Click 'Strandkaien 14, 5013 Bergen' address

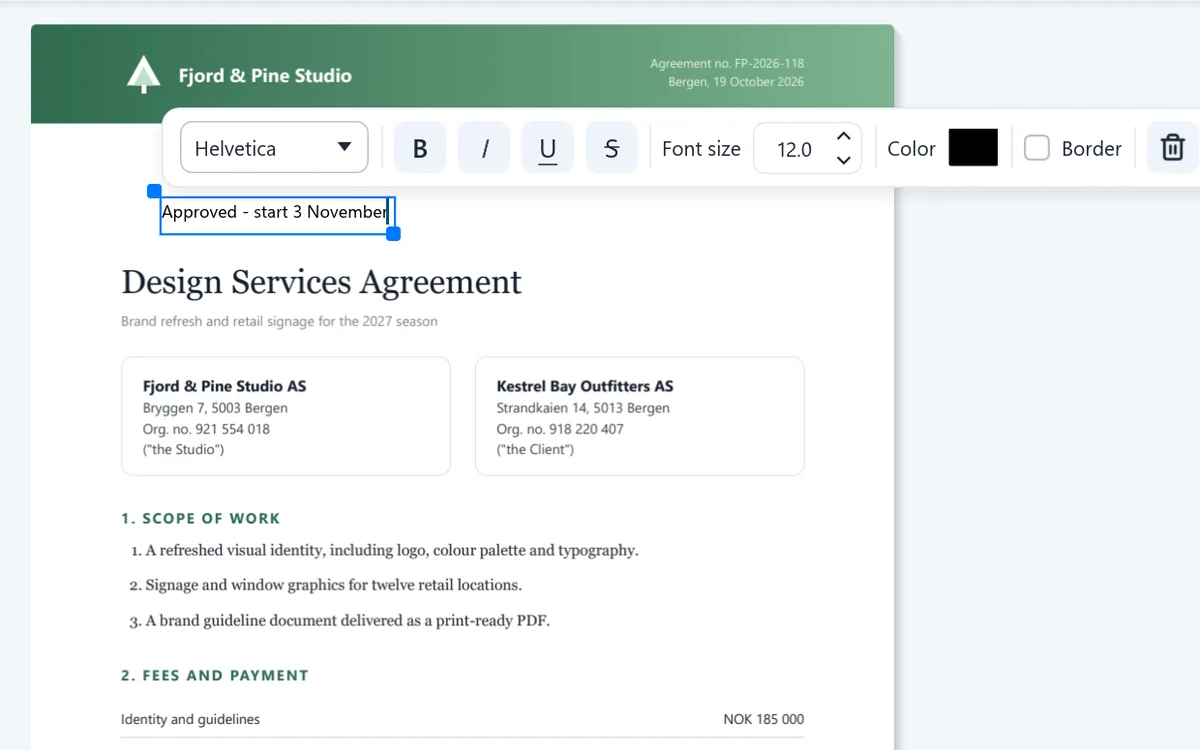pos(583,408)
